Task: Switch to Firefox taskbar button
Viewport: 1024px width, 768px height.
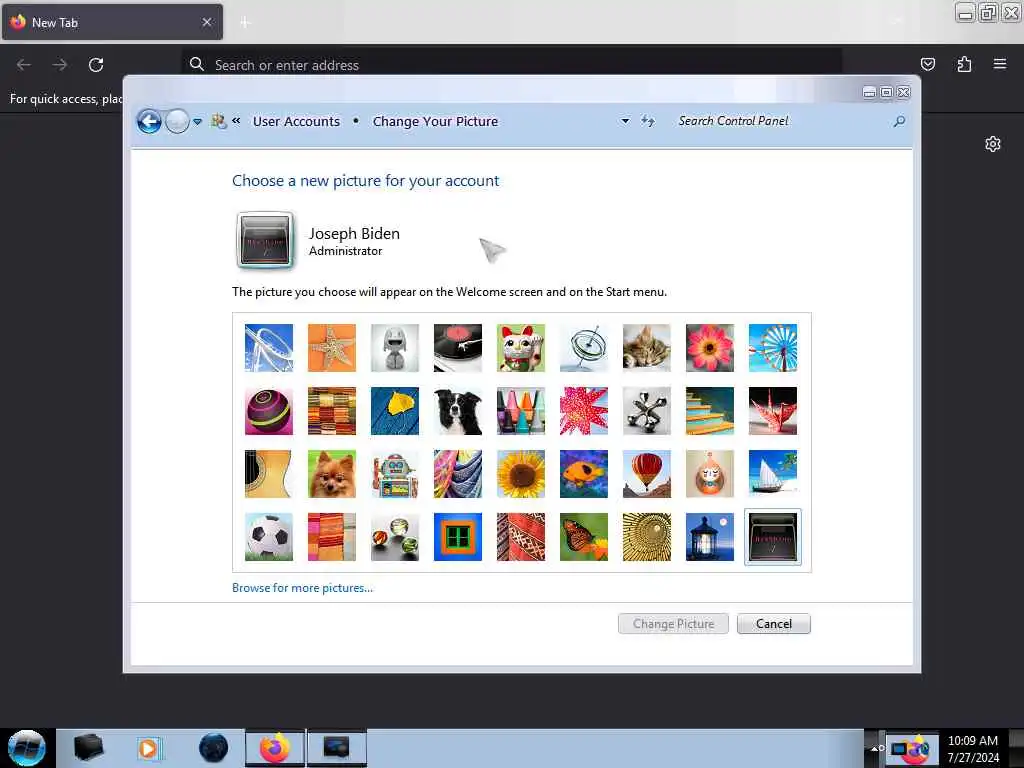Action: [275, 748]
